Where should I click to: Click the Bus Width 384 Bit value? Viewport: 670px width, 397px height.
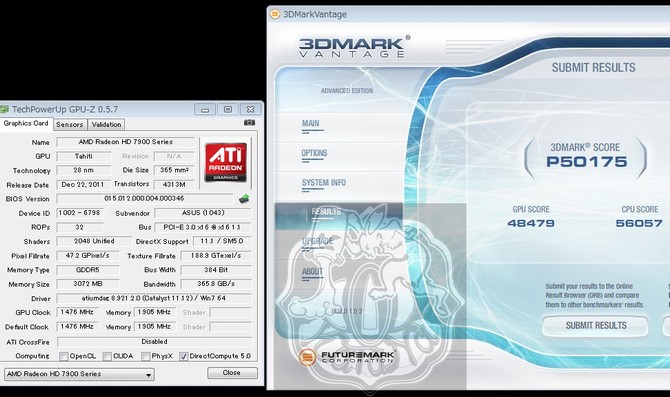pyautogui.click(x=216, y=270)
